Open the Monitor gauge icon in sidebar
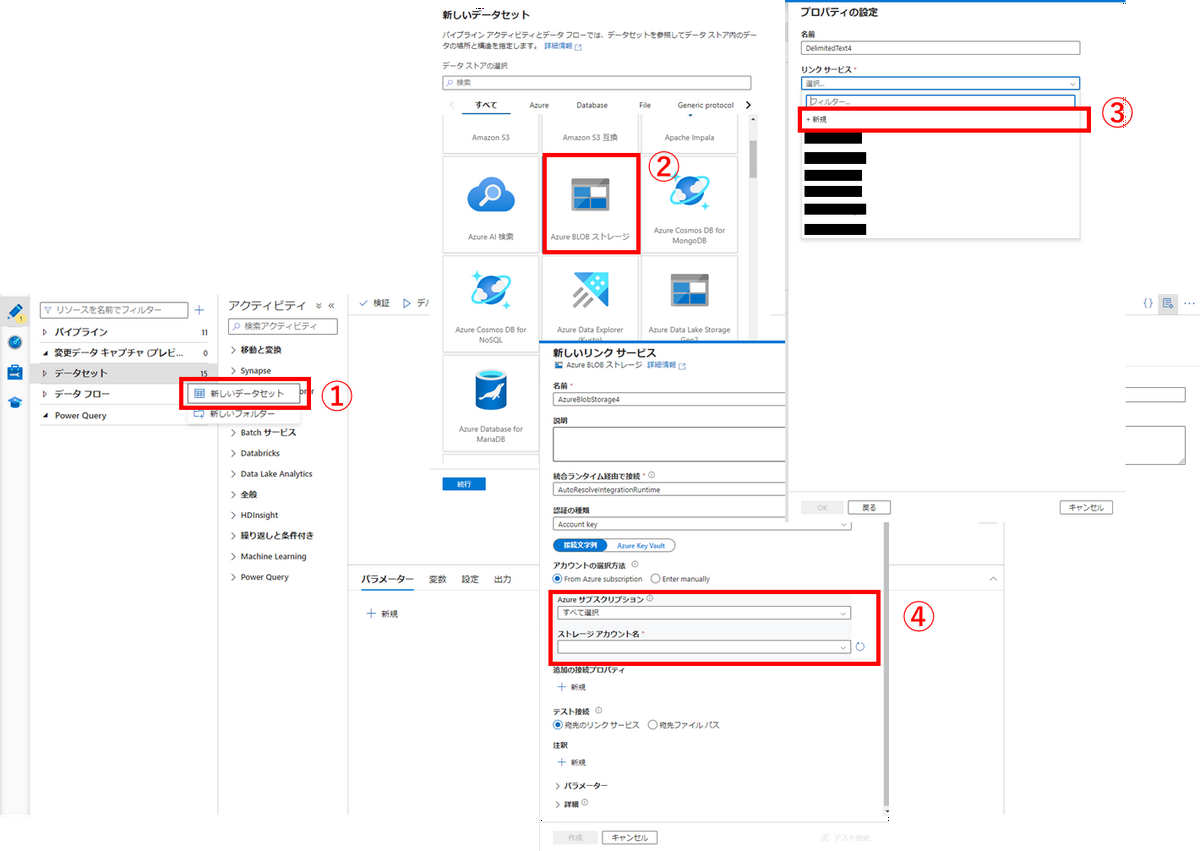The image size is (1200, 851). tap(15, 342)
